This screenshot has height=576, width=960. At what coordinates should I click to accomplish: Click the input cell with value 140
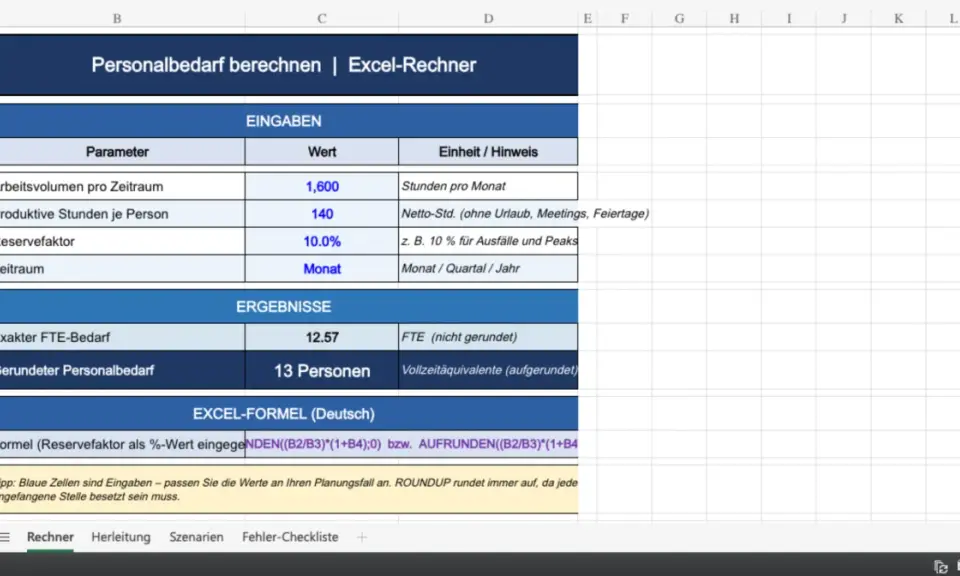[x=322, y=214]
